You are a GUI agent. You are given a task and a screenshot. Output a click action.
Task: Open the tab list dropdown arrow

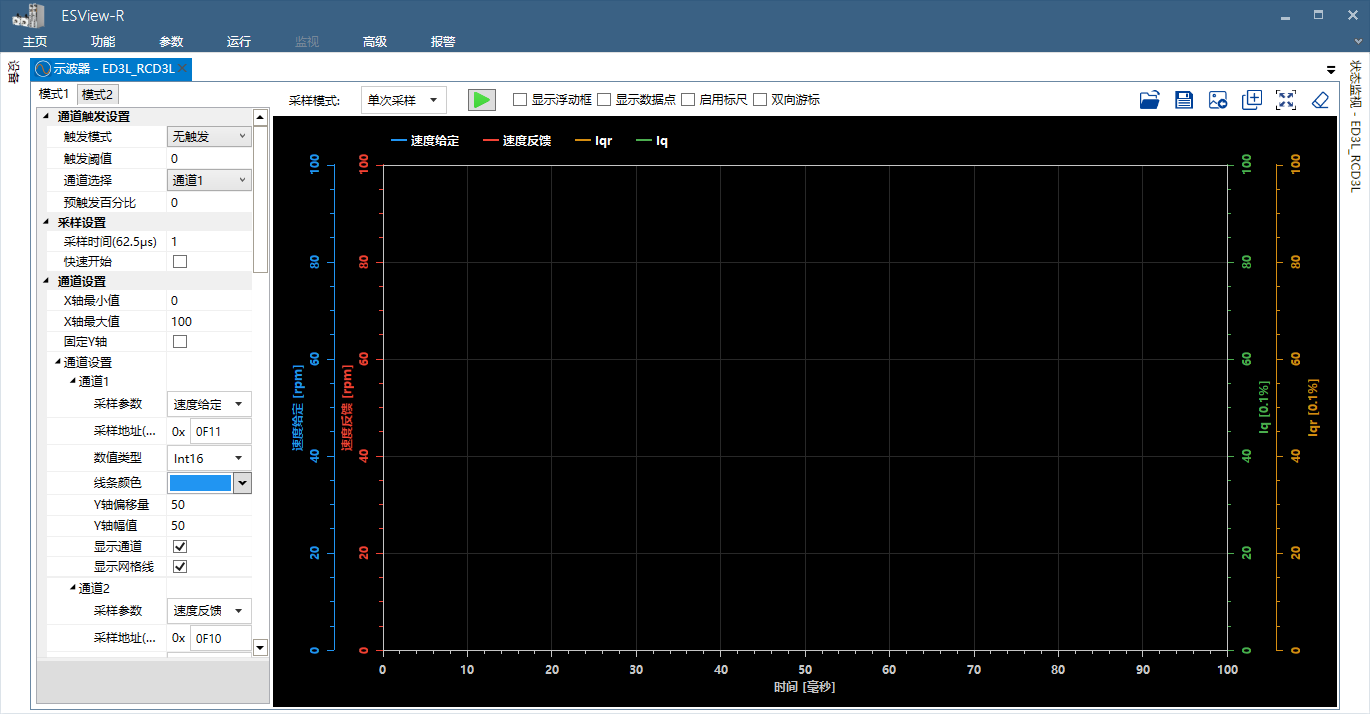1331,70
